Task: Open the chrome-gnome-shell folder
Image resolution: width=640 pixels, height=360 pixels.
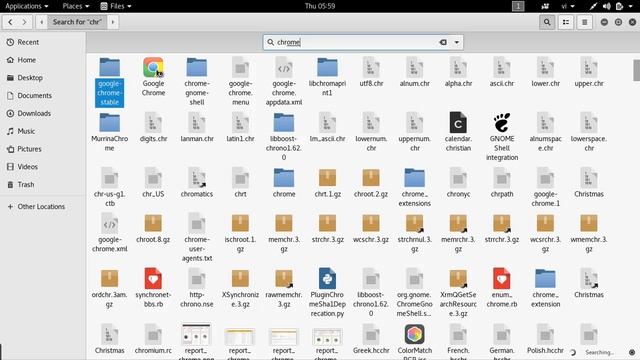Action: 197,68
